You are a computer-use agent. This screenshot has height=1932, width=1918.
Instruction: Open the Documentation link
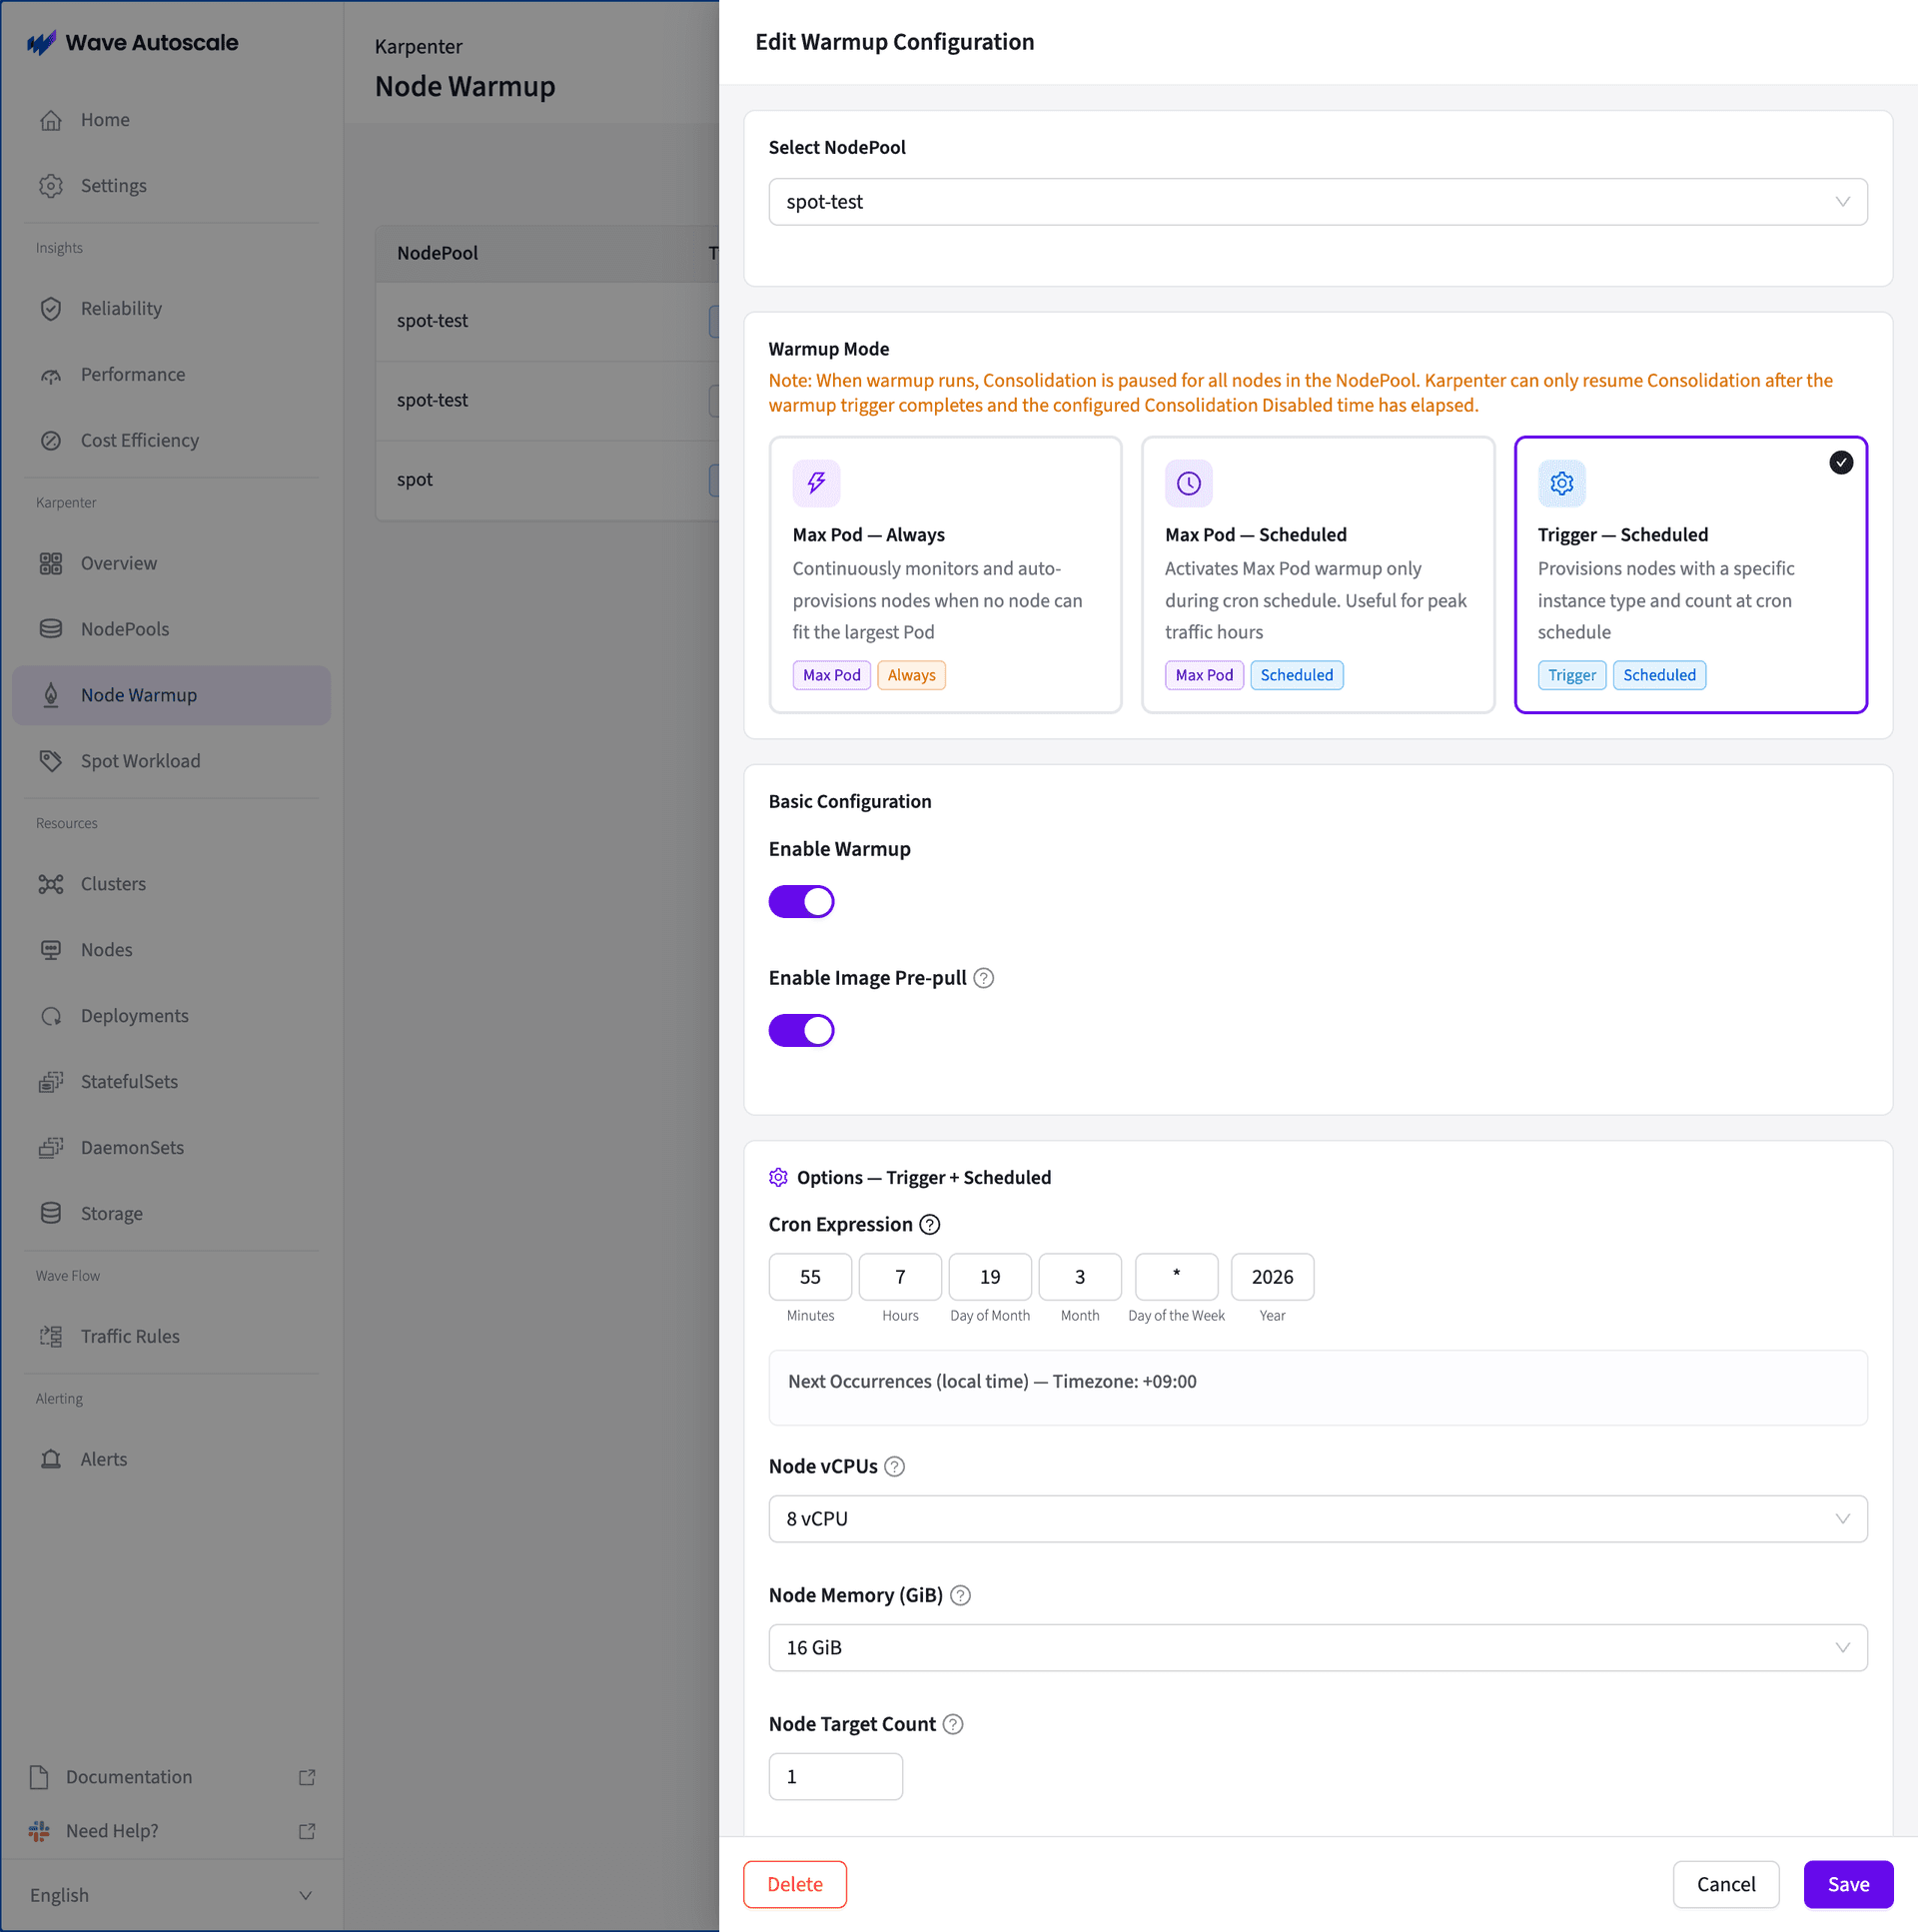pos(171,1779)
